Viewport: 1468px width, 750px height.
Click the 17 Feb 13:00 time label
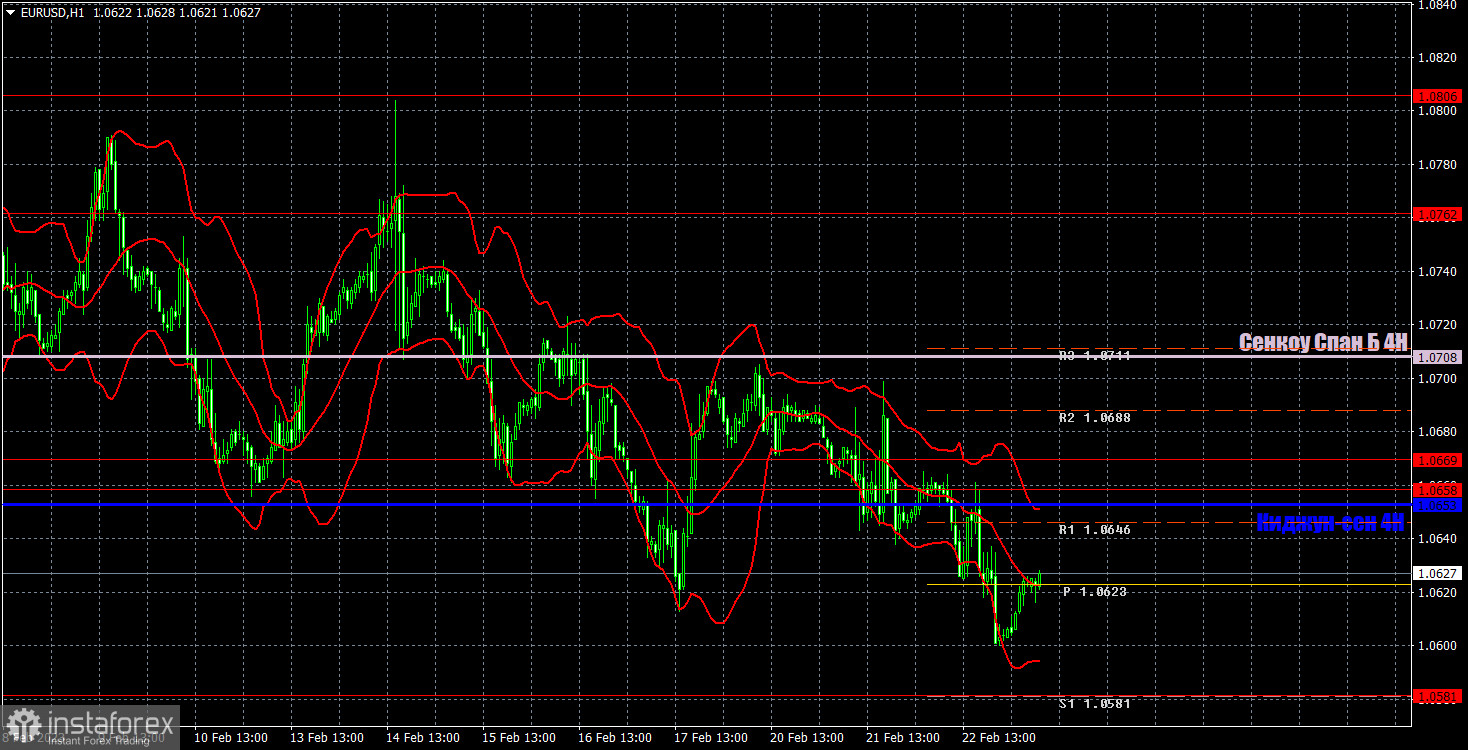711,738
